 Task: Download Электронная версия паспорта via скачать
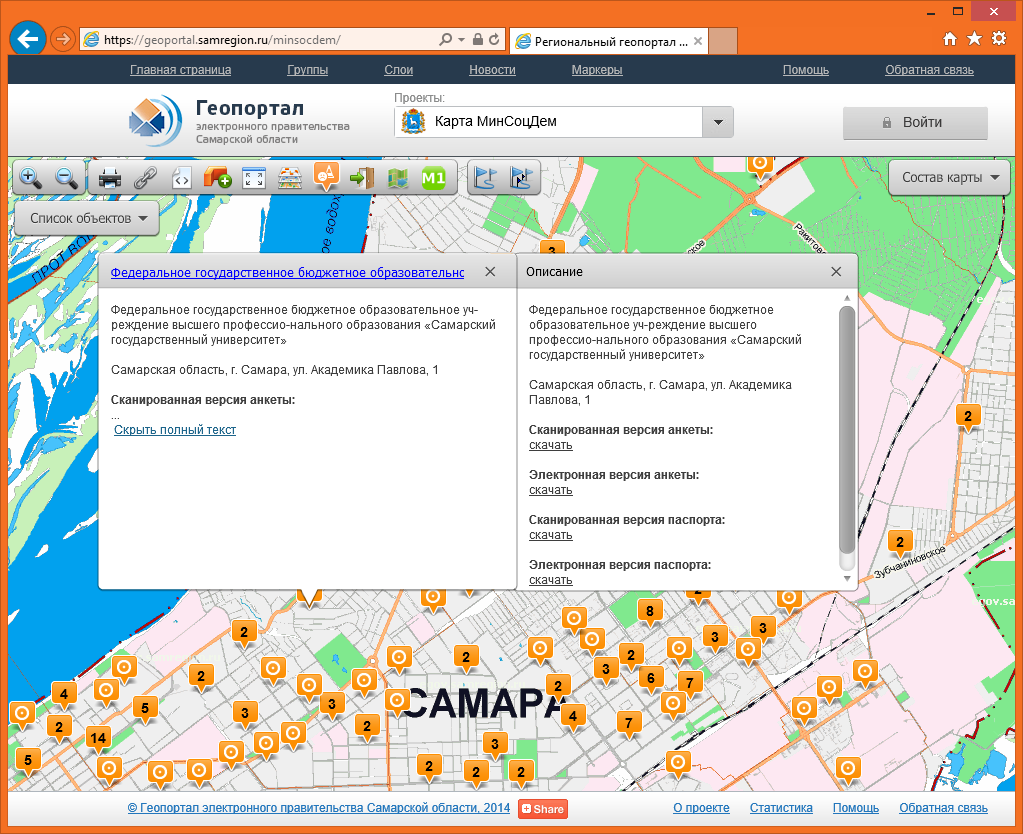pos(551,580)
